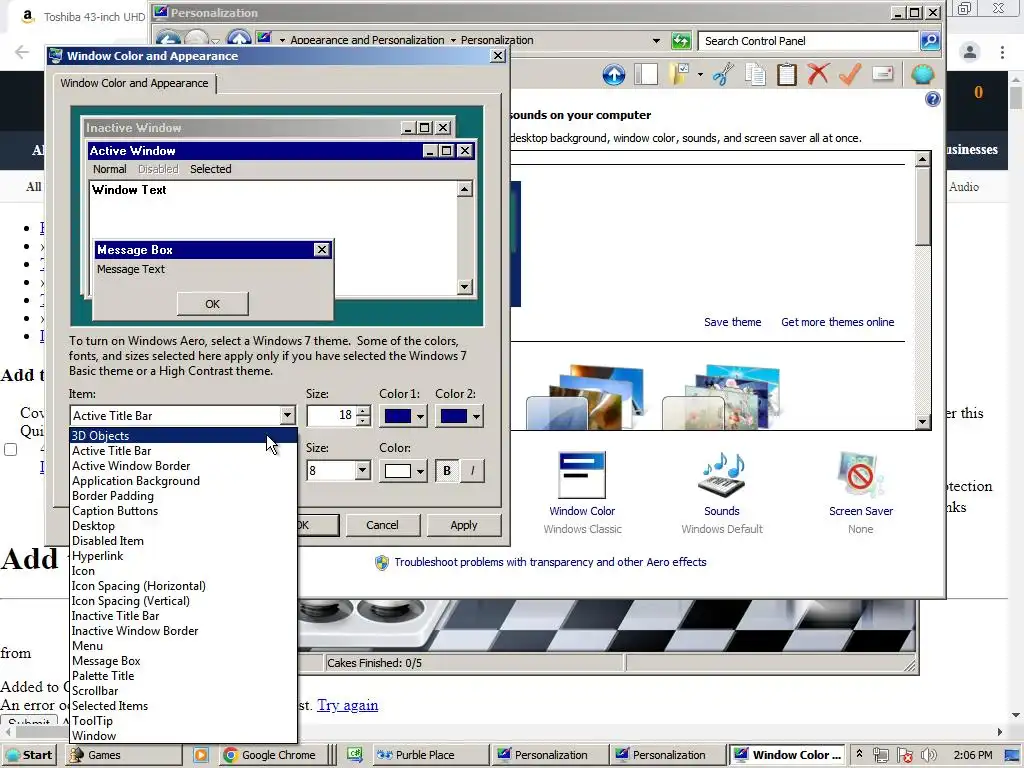Click the Color 2 navy swatch
The image size is (1024, 768).
click(x=454, y=416)
